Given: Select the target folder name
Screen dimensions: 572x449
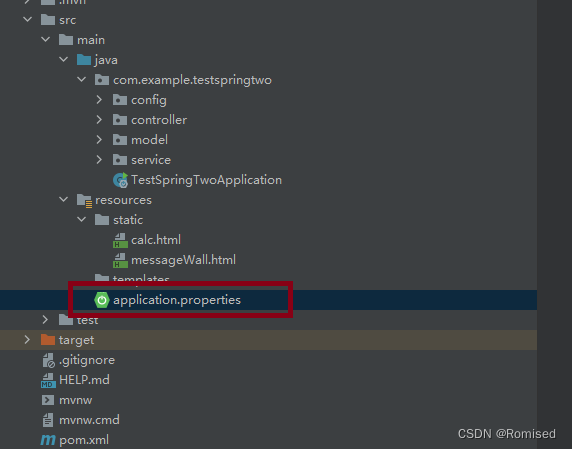Looking at the screenshot, I should (77, 341).
